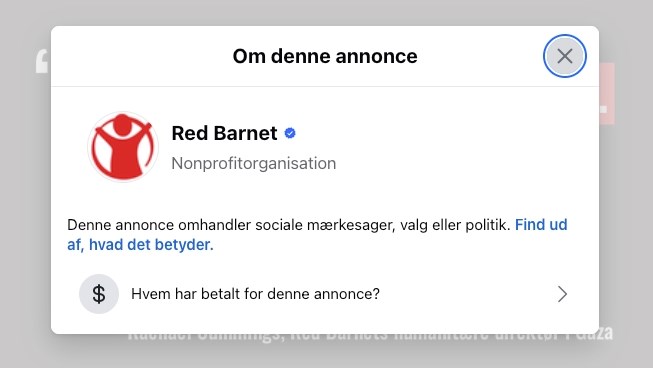Close the 'Om denne annonce' dialog
Screen dimensions: 653x368
coord(565,56)
